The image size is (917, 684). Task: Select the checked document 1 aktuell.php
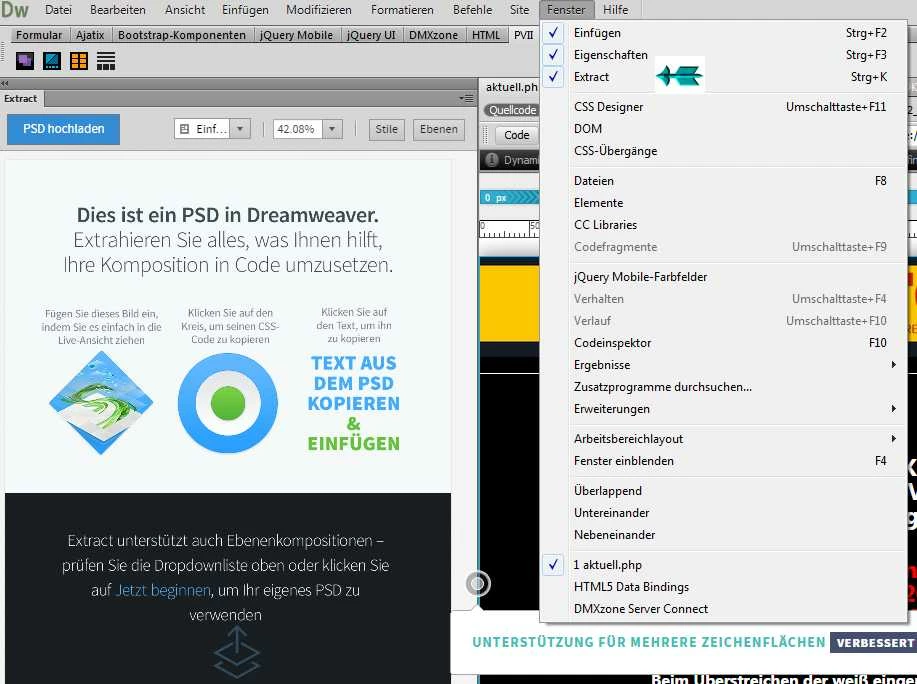(x=723, y=565)
